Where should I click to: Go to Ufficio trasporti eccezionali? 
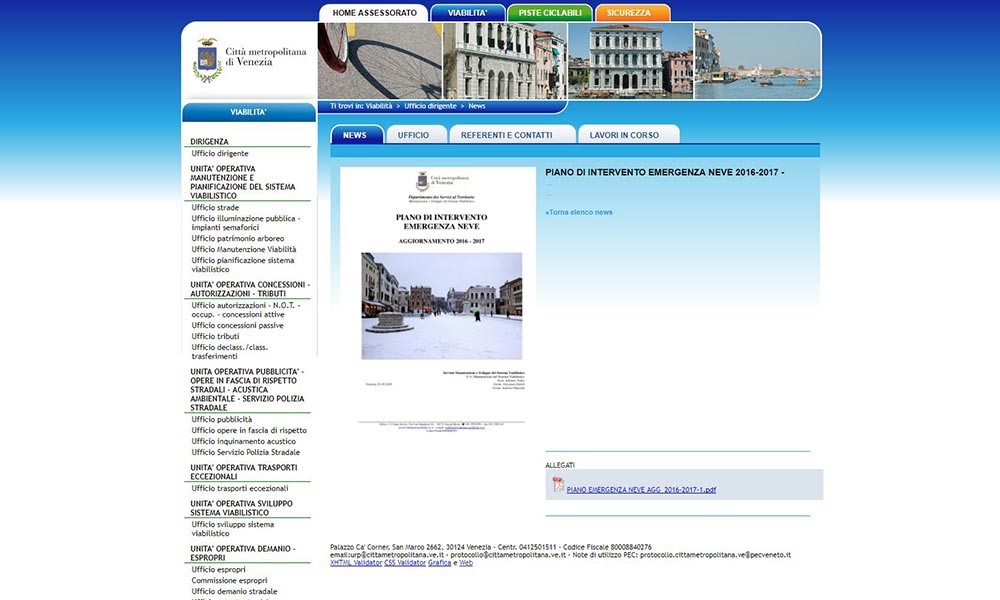pos(240,488)
